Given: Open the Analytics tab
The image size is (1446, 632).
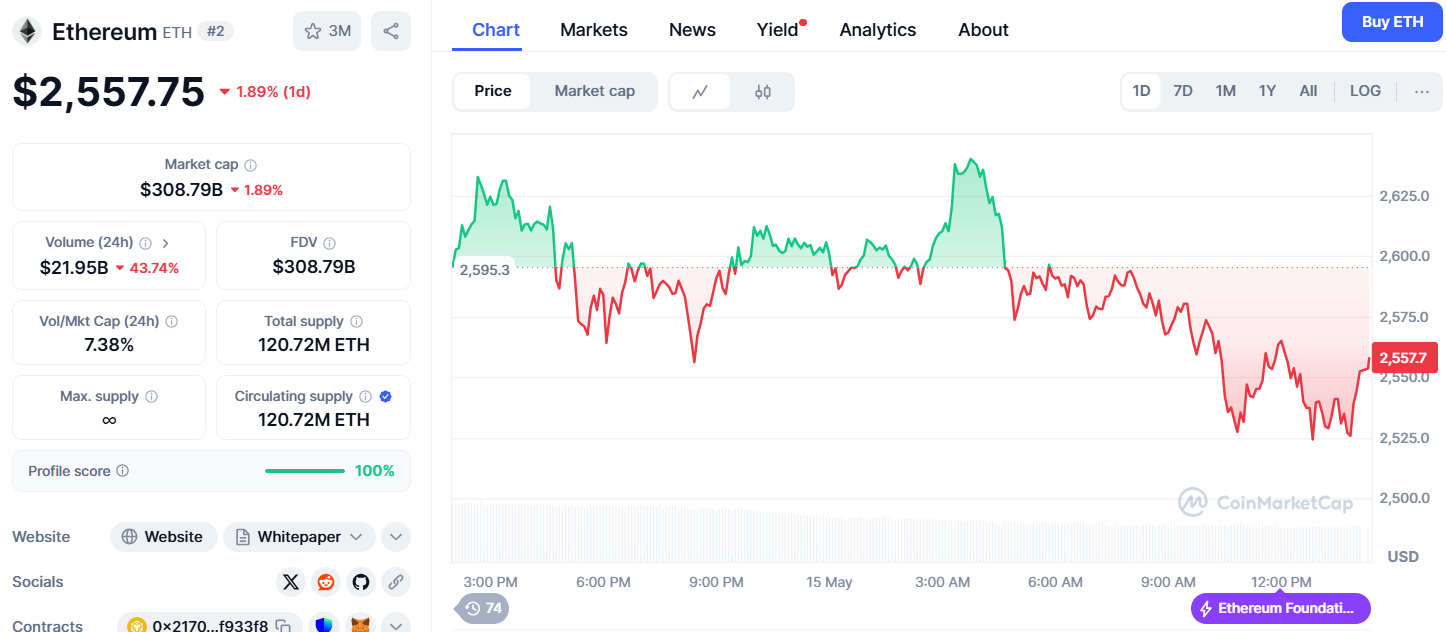Looking at the screenshot, I should tap(878, 30).
